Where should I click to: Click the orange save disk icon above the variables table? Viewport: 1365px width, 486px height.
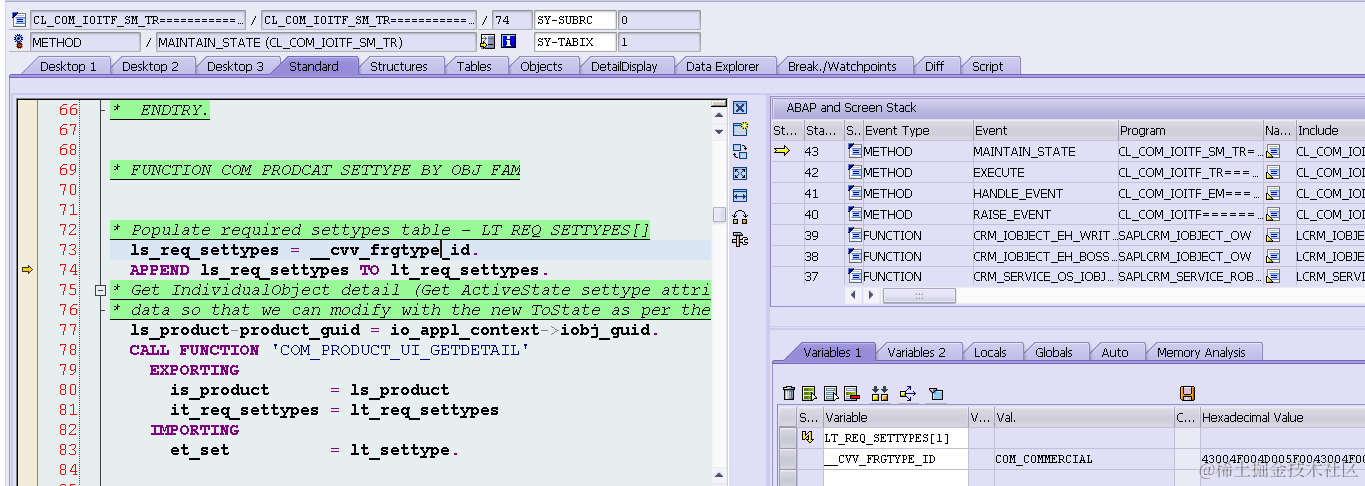tap(1187, 394)
